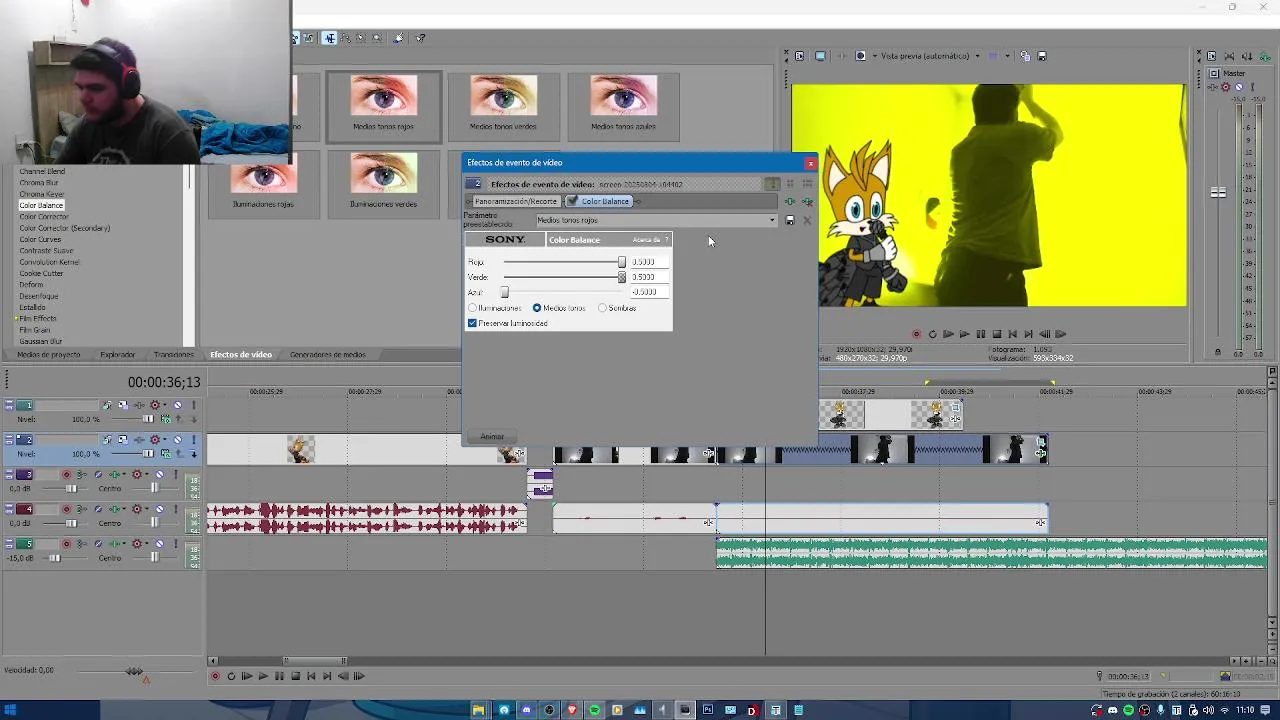Open track 4 audio FX icon

coord(114,509)
